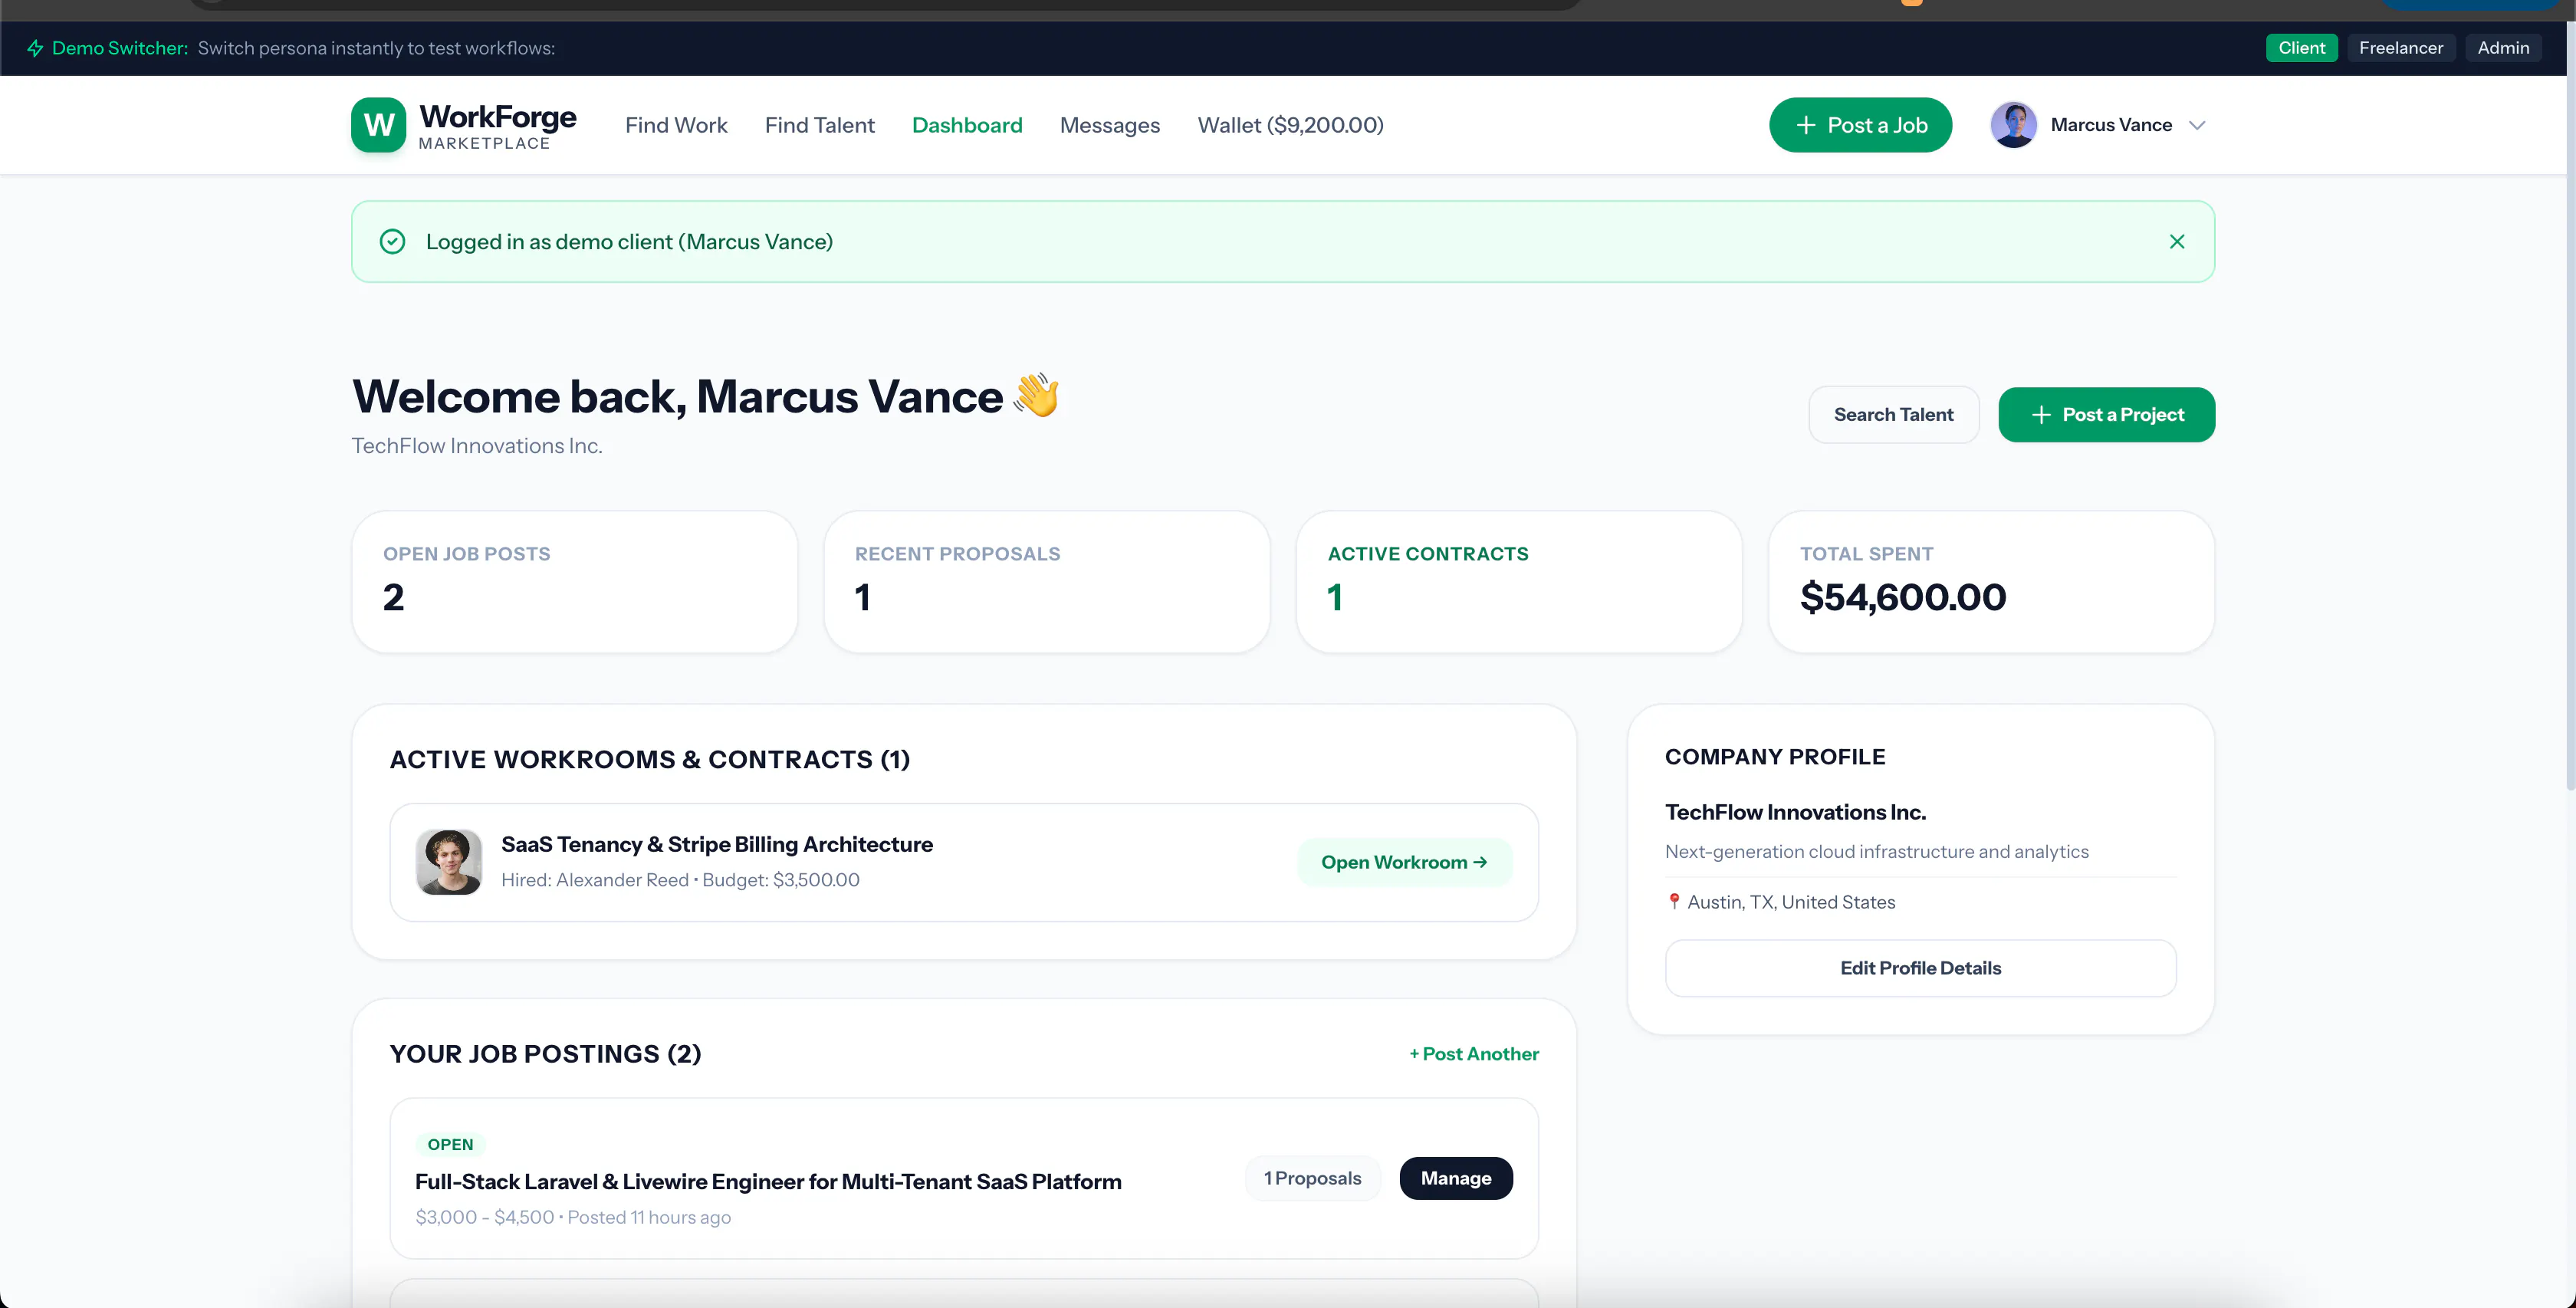Click the red location pin icon
Screen dimensions: 2576x1308
click(1674, 902)
